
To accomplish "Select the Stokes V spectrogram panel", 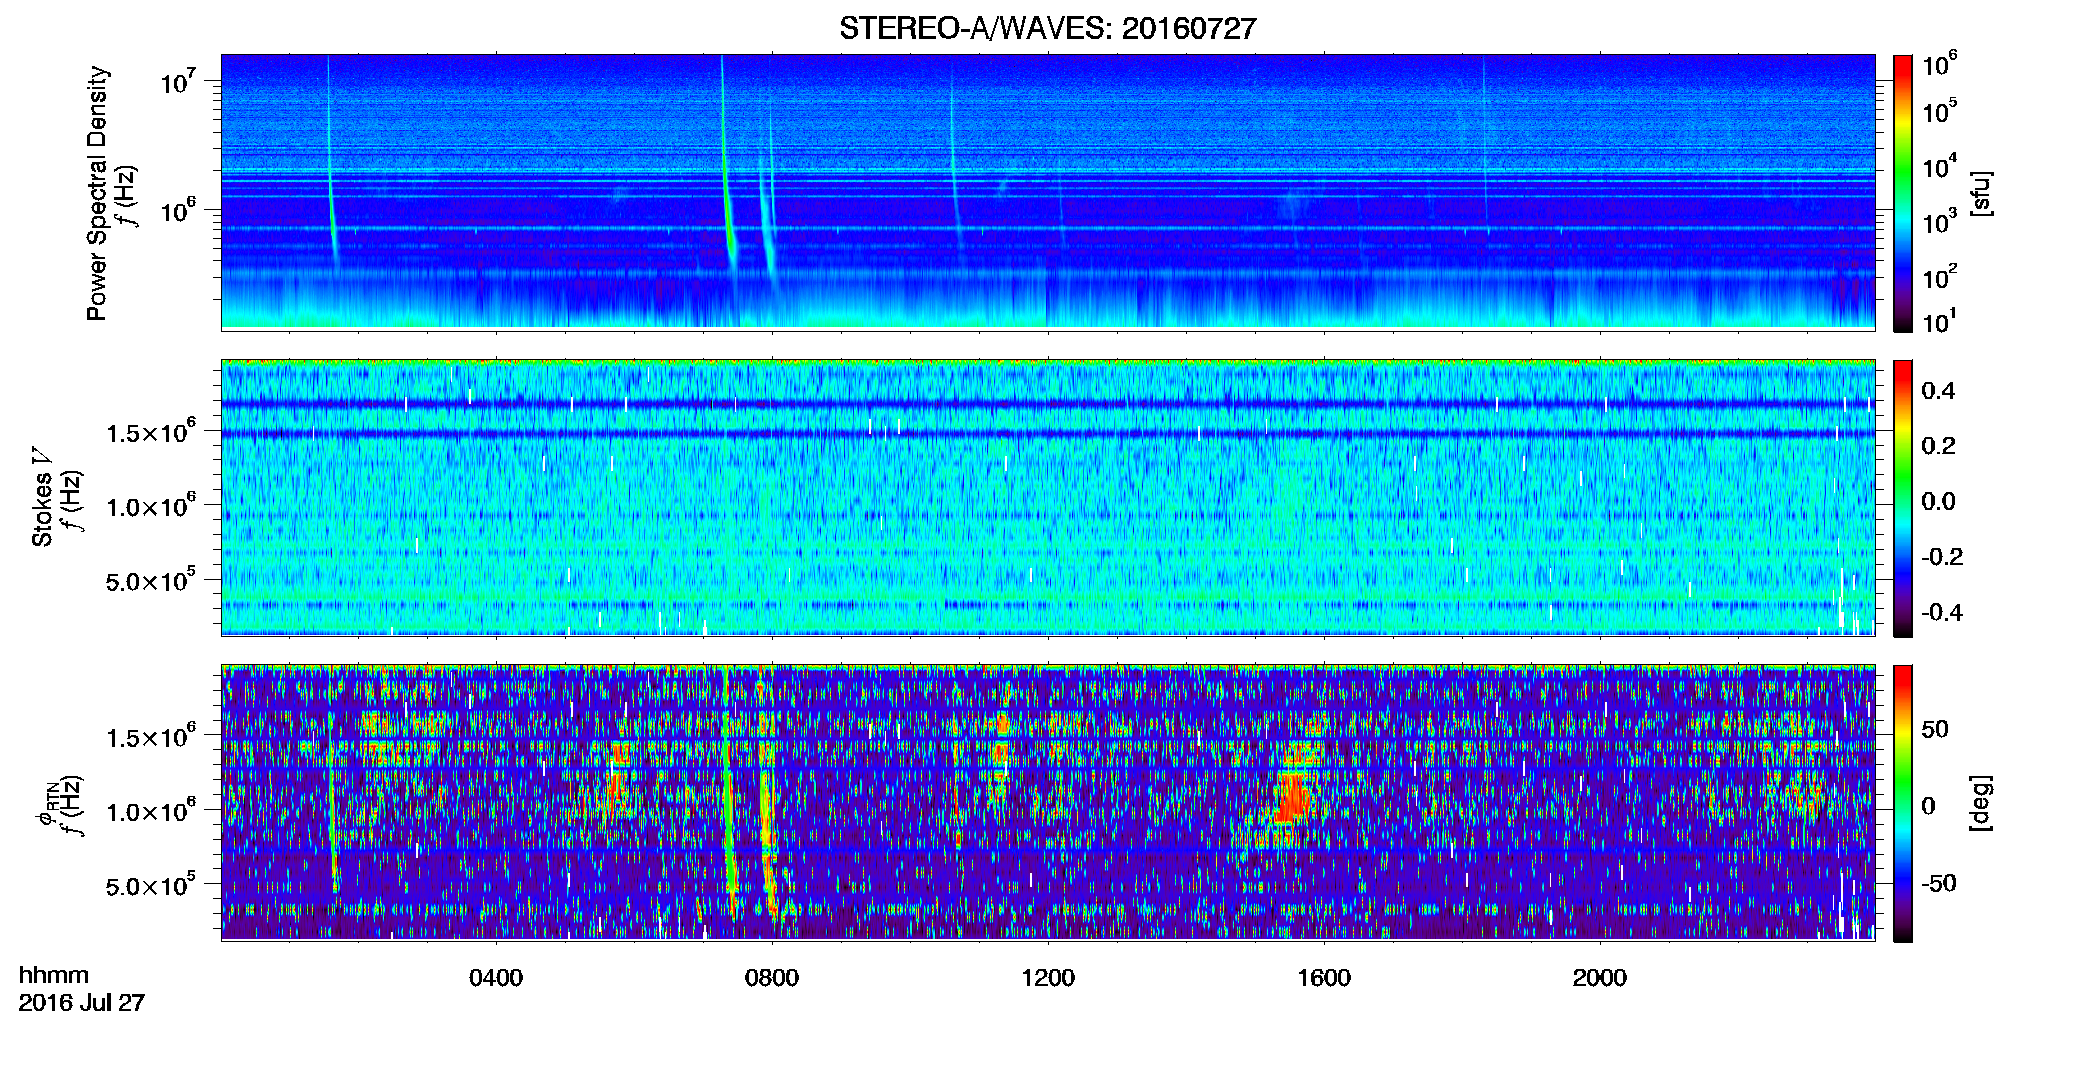I will point(1048,497).
